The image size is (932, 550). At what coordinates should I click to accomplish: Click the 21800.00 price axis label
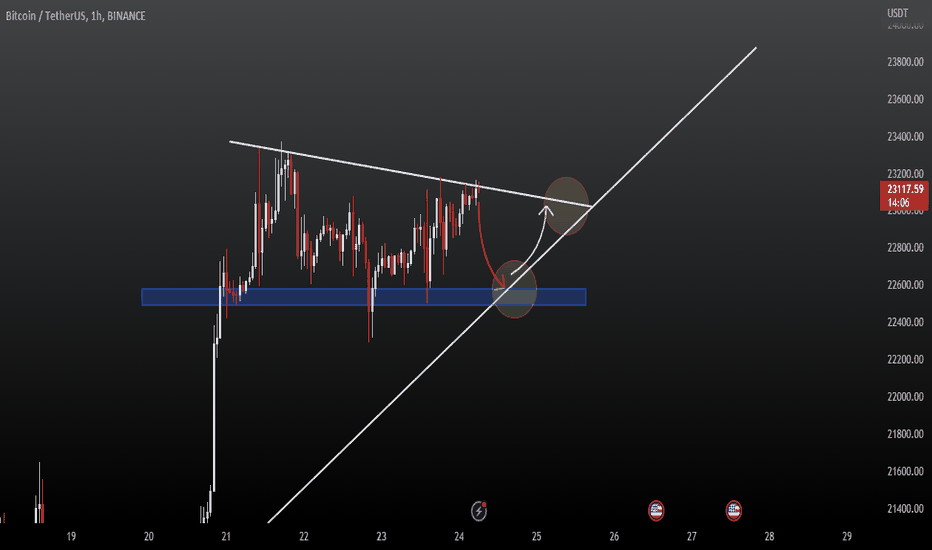(x=905, y=434)
